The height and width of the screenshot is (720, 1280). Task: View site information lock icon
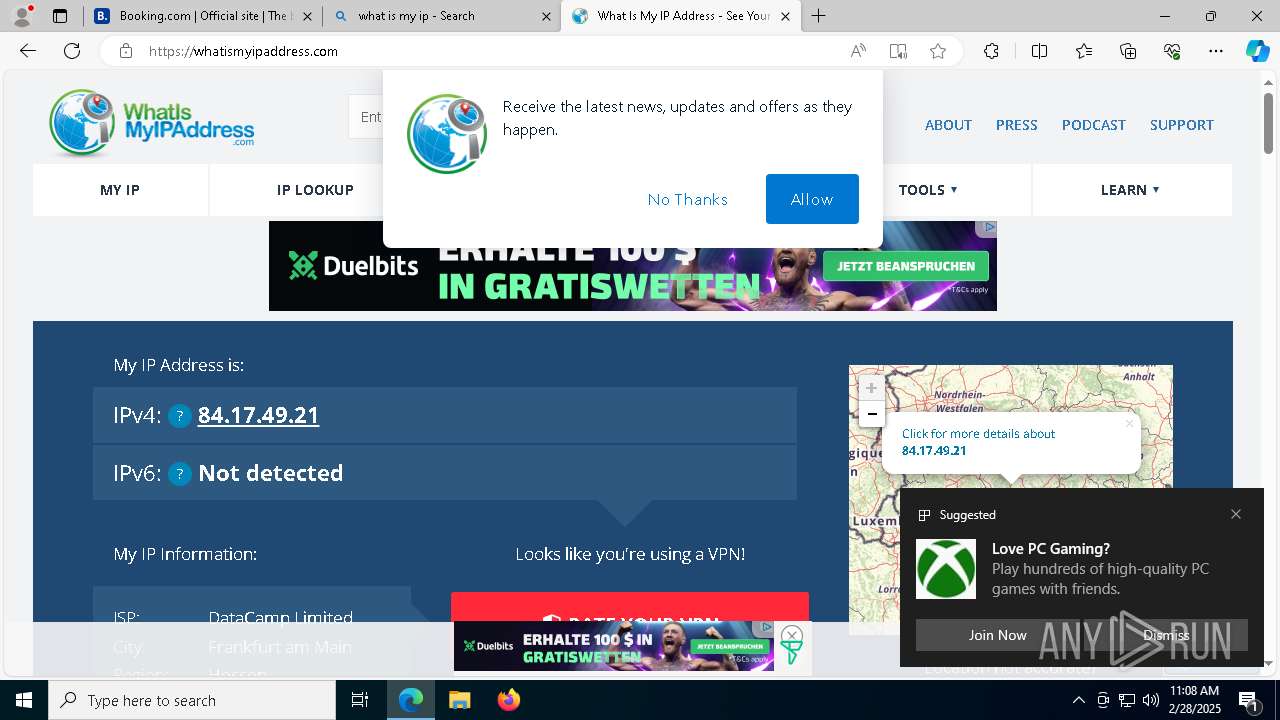click(125, 51)
